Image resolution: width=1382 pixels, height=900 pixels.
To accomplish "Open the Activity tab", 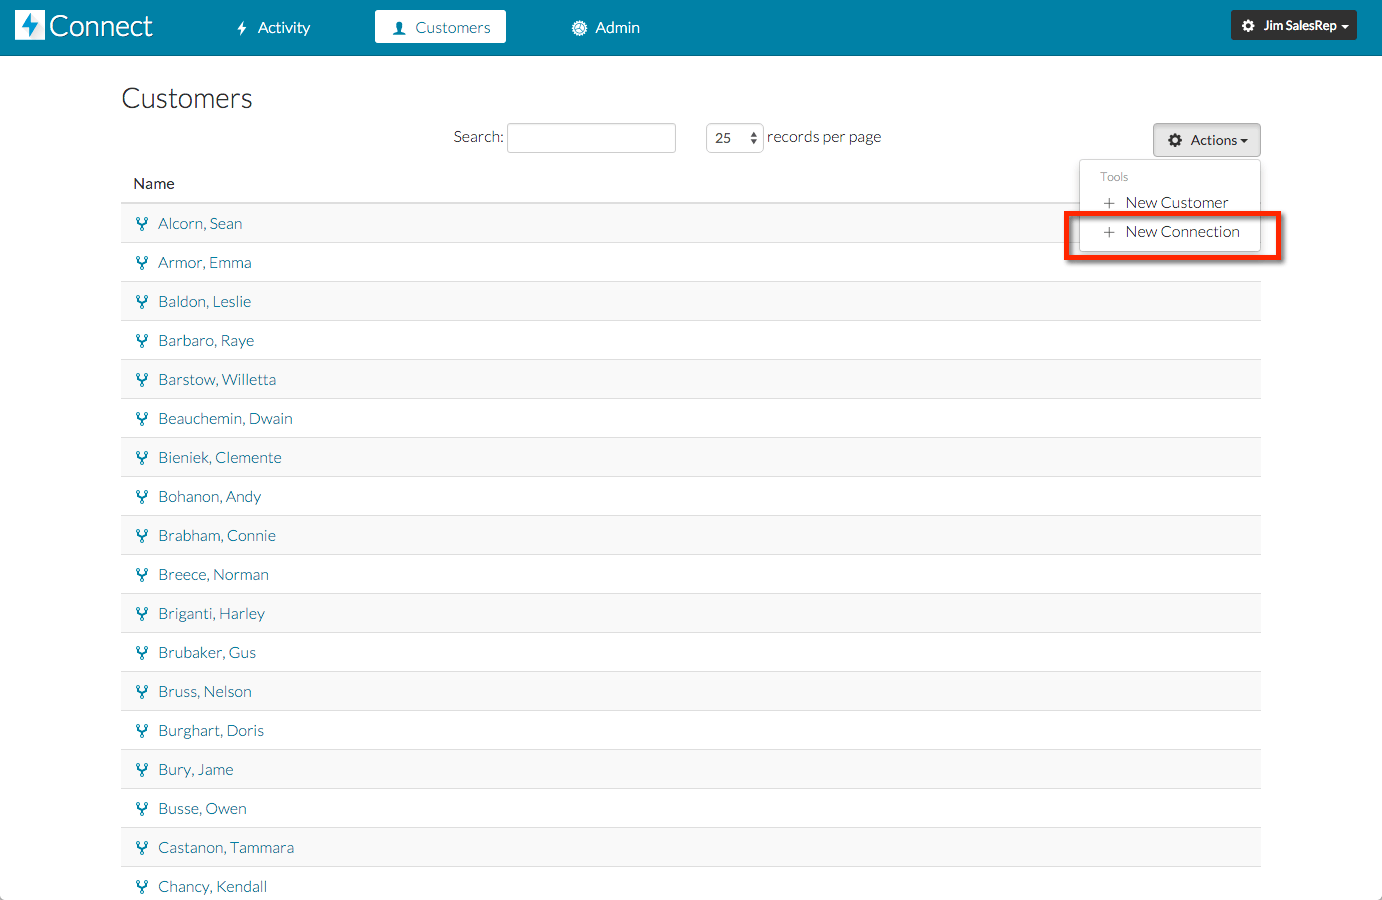I will pyautogui.click(x=273, y=27).
